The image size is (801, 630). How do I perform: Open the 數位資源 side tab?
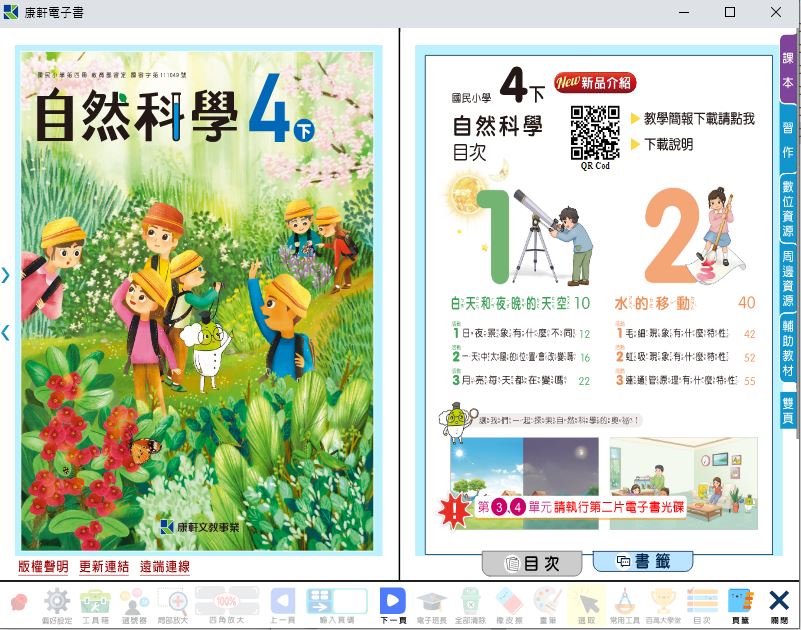point(788,209)
